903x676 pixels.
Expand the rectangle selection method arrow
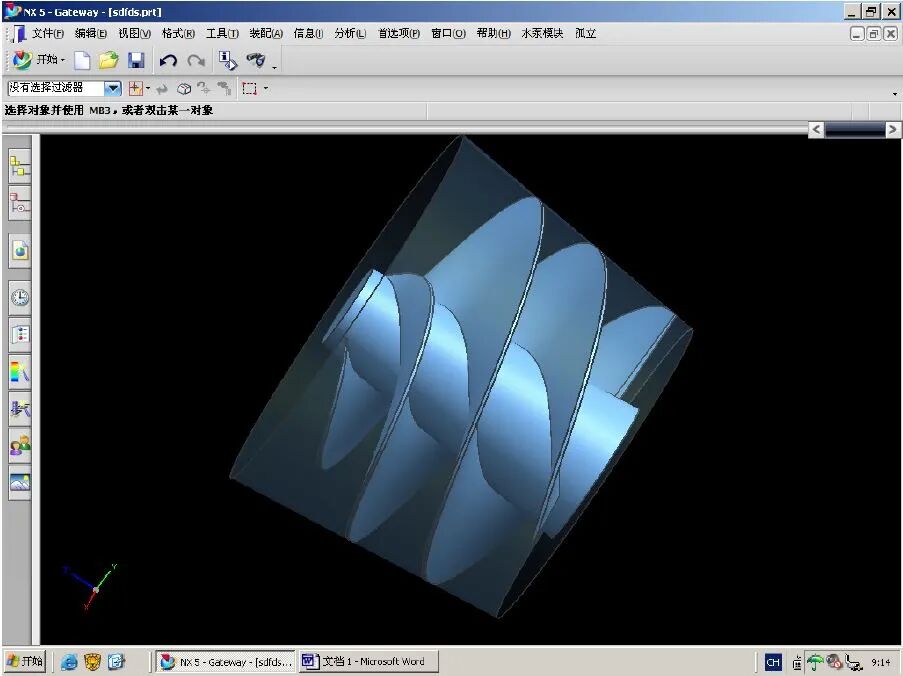265,88
